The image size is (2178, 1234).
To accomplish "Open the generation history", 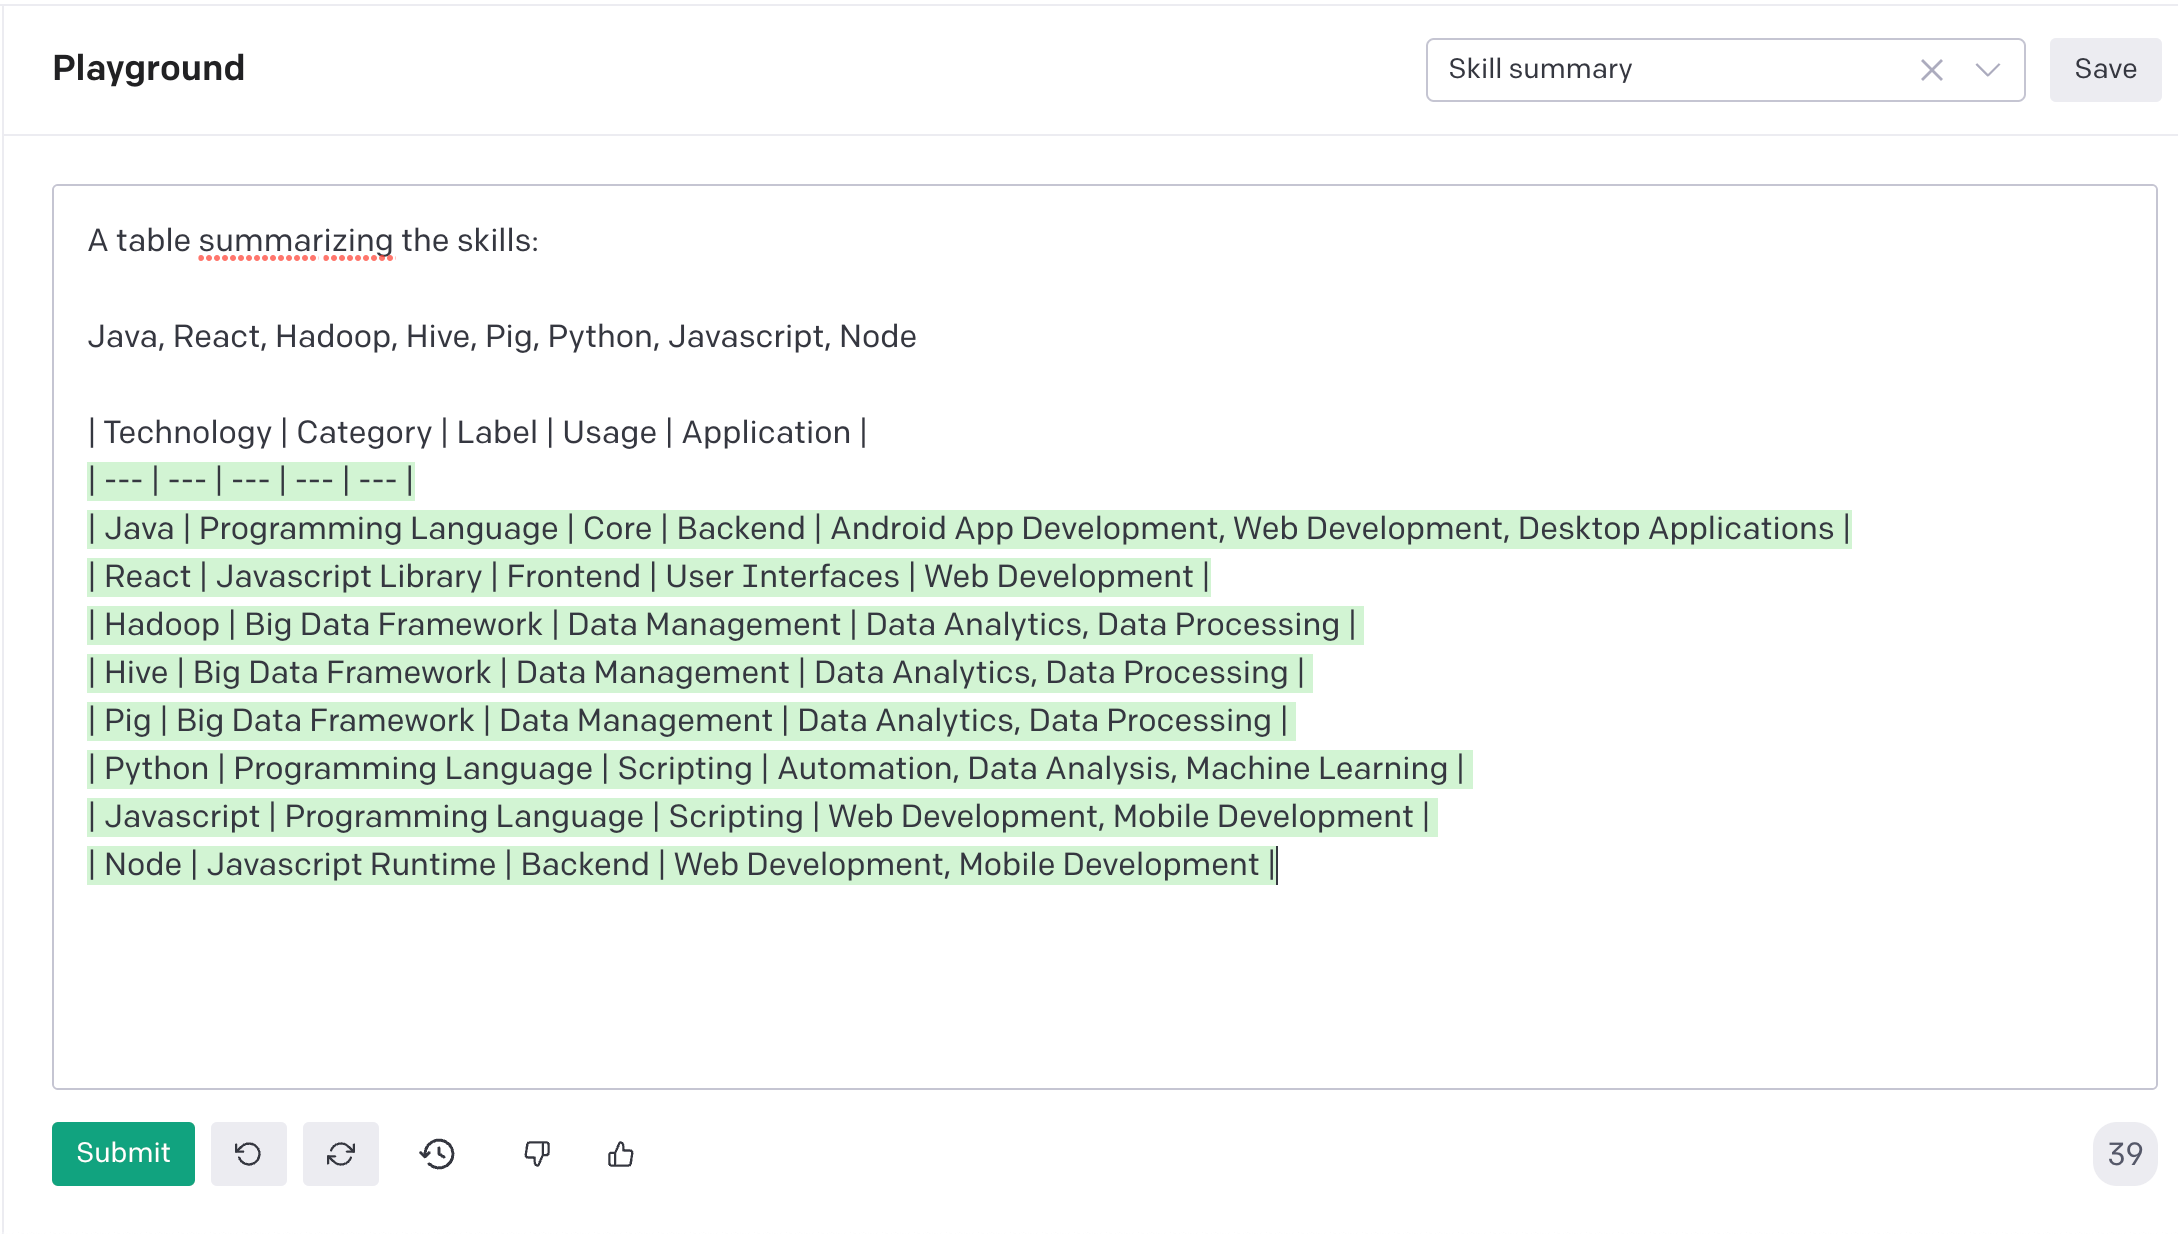I will click(x=437, y=1153).
